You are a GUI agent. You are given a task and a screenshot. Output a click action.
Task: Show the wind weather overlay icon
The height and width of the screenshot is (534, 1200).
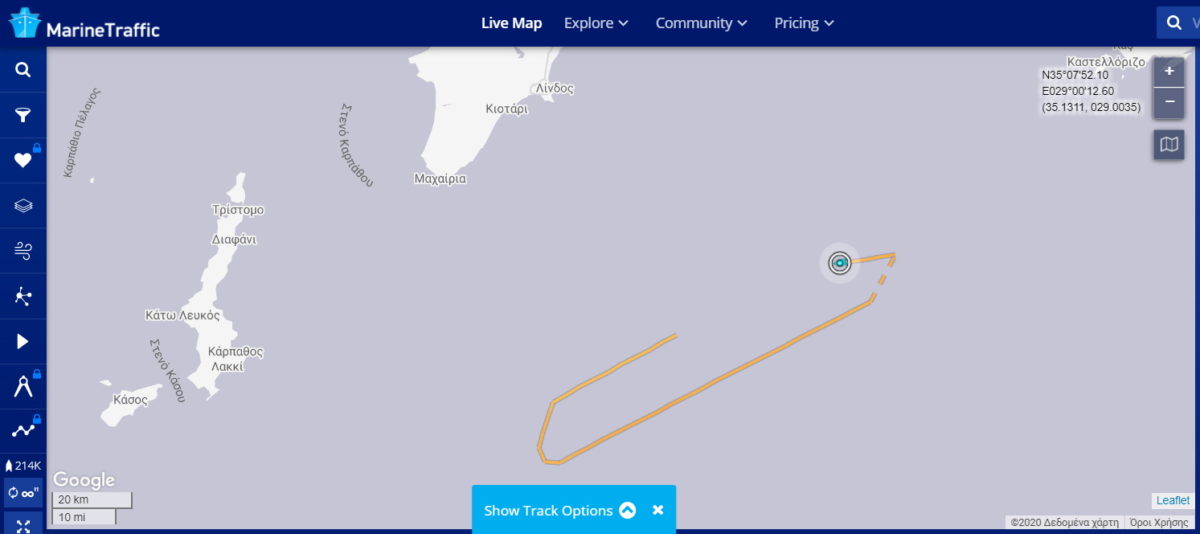tap(23, 251)
